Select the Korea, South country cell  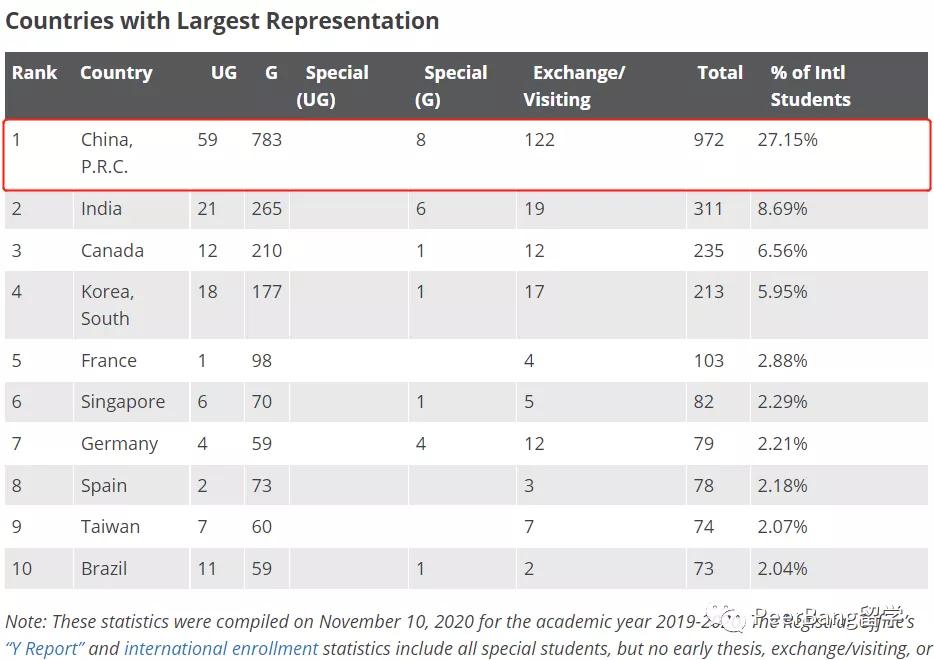[x=107, y=305]
